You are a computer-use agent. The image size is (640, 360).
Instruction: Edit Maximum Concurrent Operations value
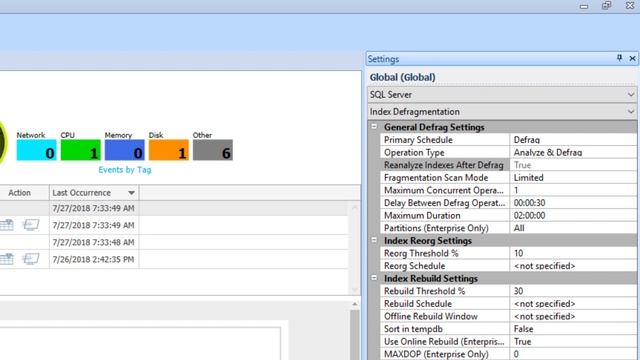pyautogui.click(x=573, y=190)
